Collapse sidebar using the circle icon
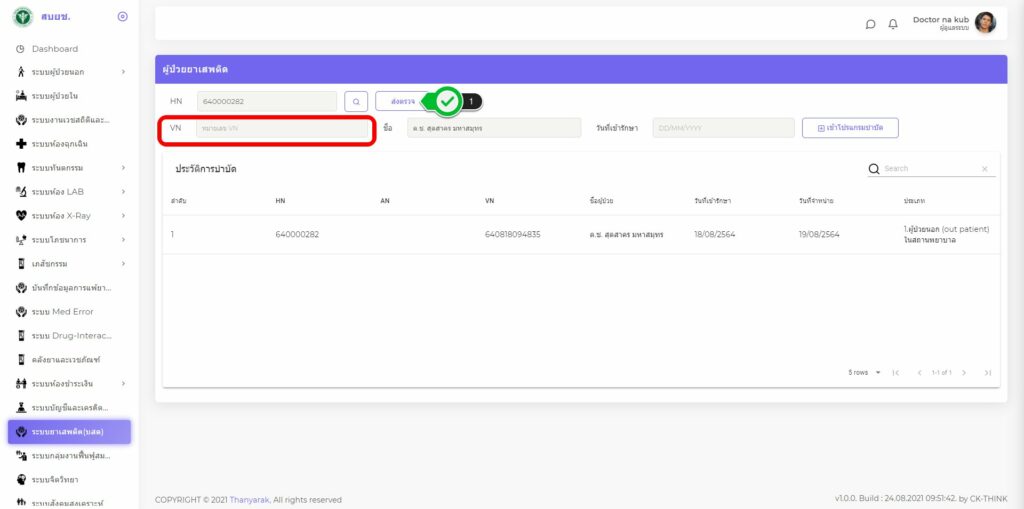The height and width of the screenshot is (509, 1024). (123, 17)
